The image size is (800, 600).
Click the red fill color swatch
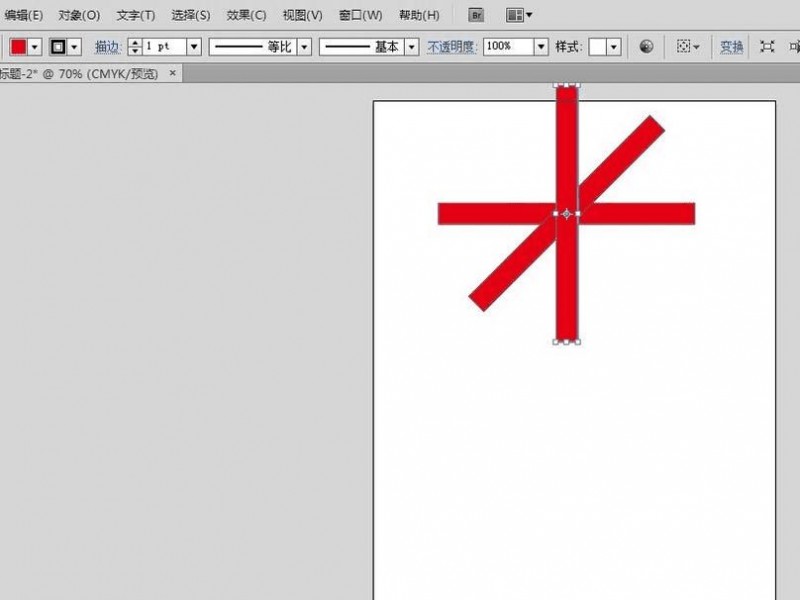click(19, 47)
